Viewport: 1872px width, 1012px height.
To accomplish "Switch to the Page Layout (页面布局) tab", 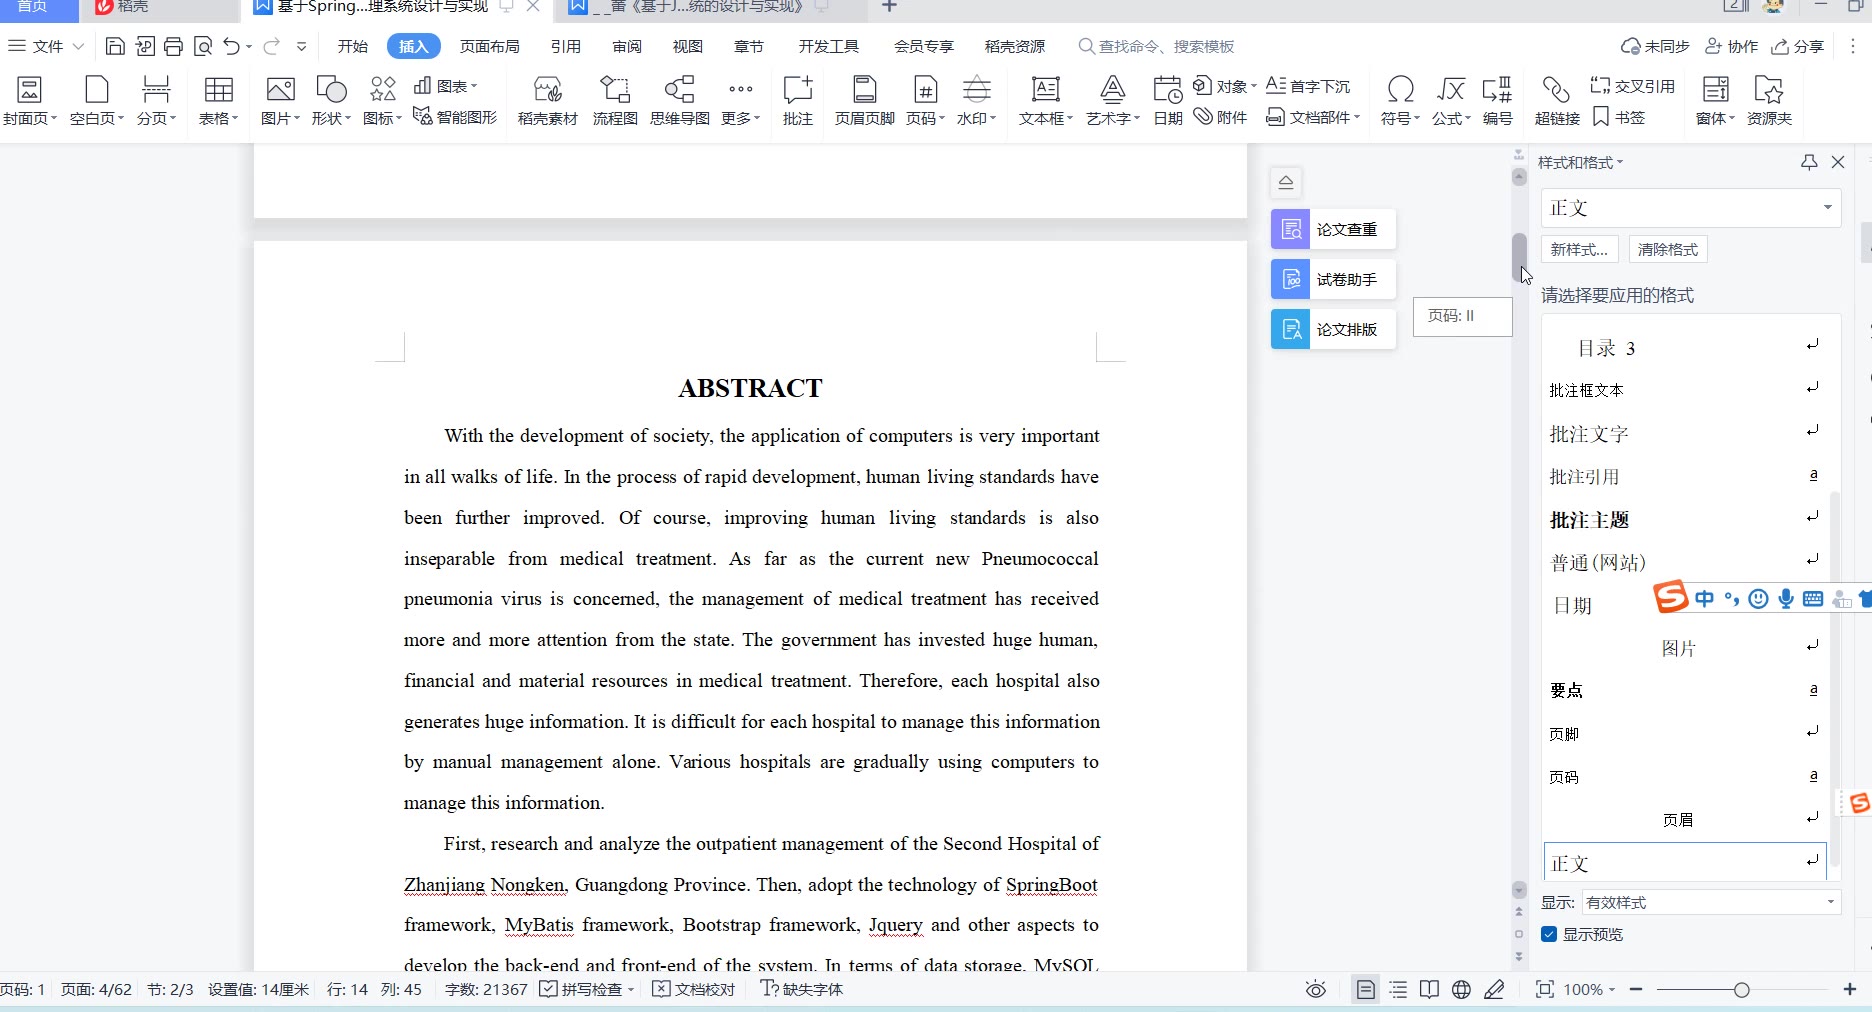I will pos(489,46).
